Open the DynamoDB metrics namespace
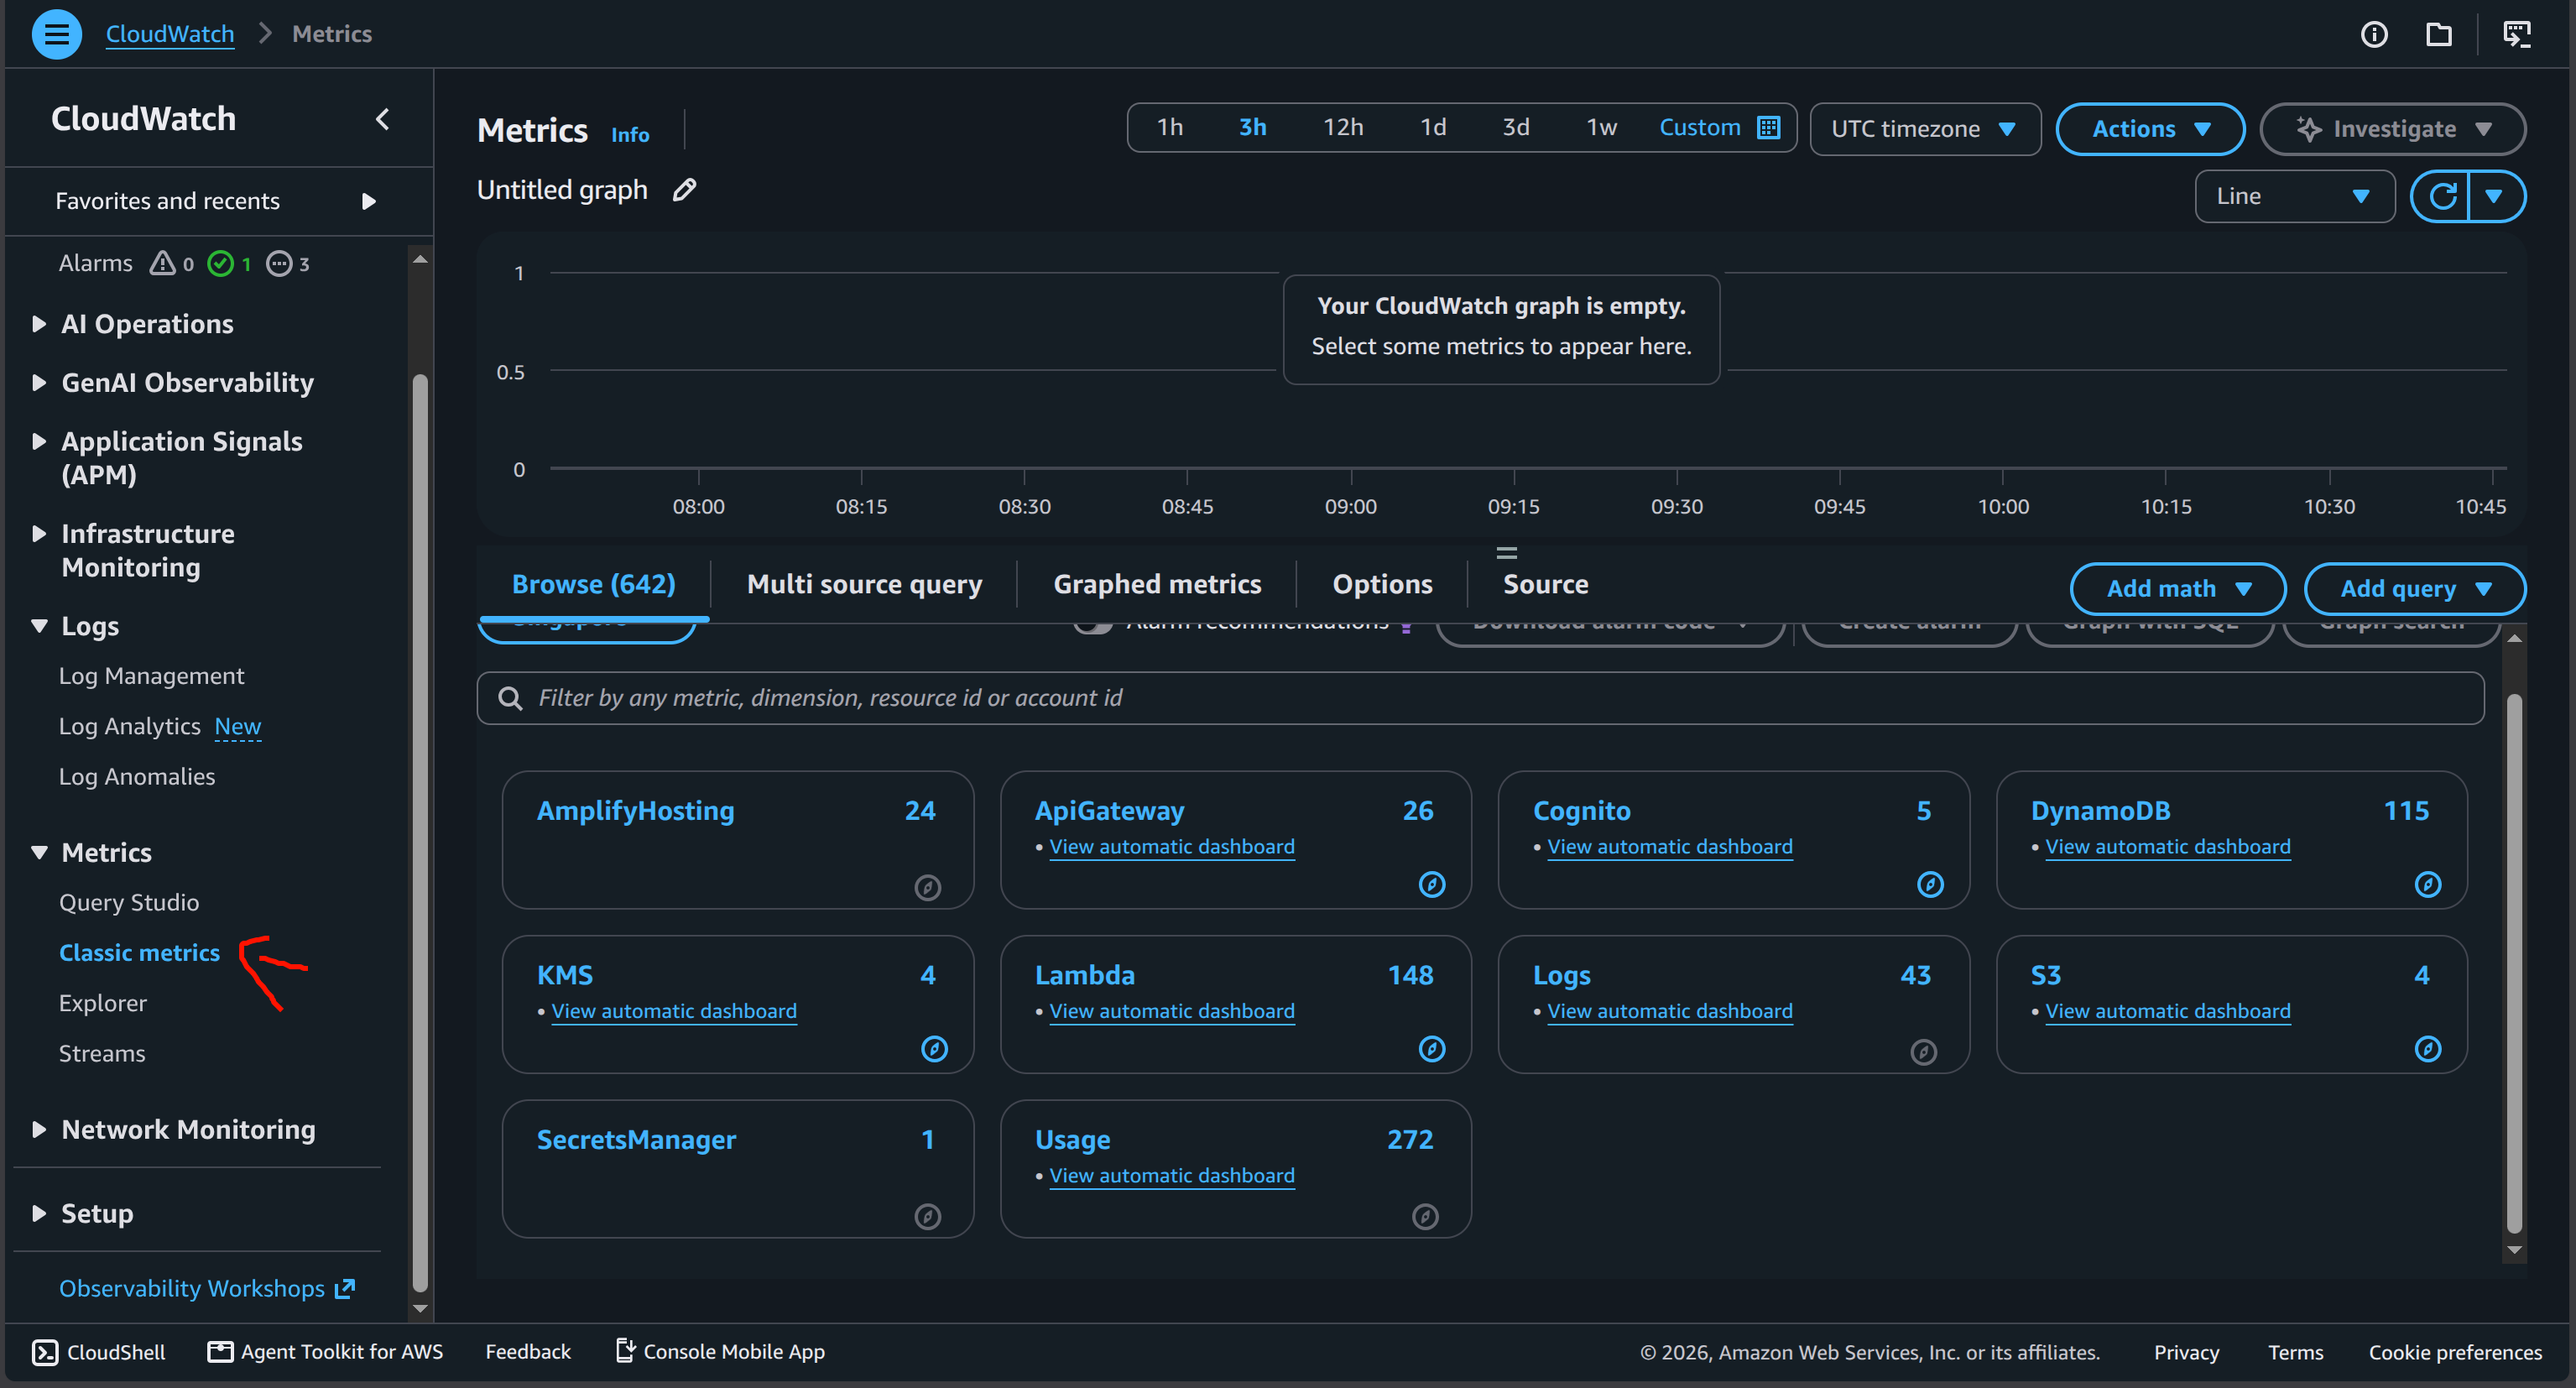The height and width of the screenshot is (1388, 2576). click(x=2100, y=811)
